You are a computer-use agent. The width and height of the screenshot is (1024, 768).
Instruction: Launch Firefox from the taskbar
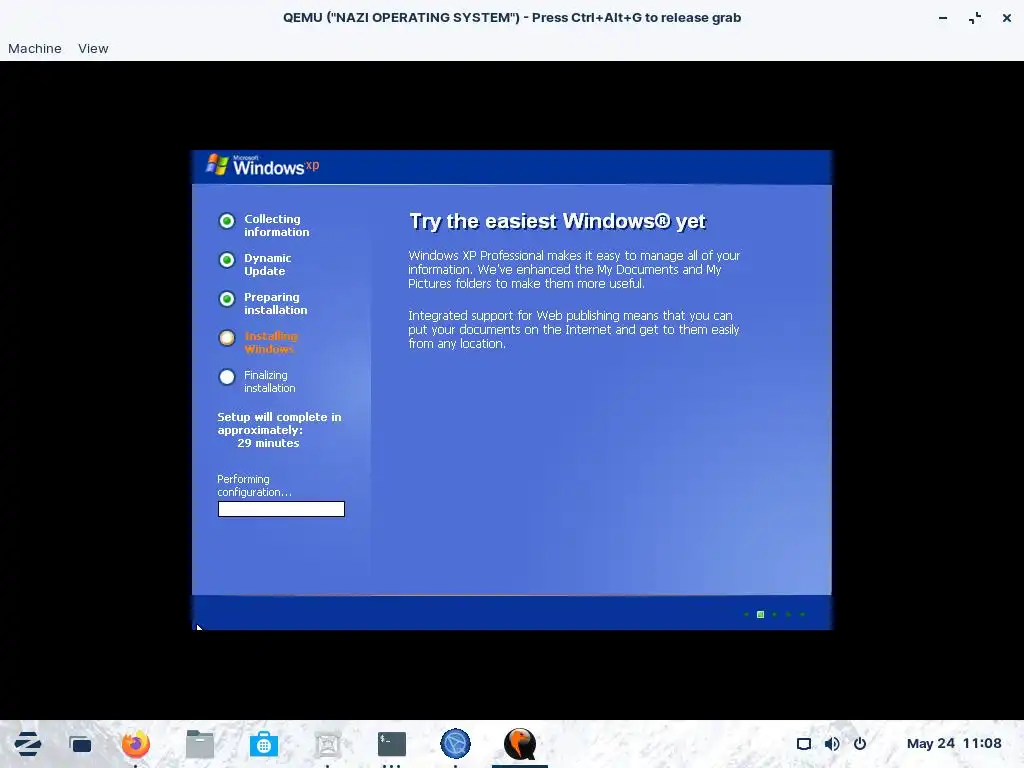click(x=136, y=744)
